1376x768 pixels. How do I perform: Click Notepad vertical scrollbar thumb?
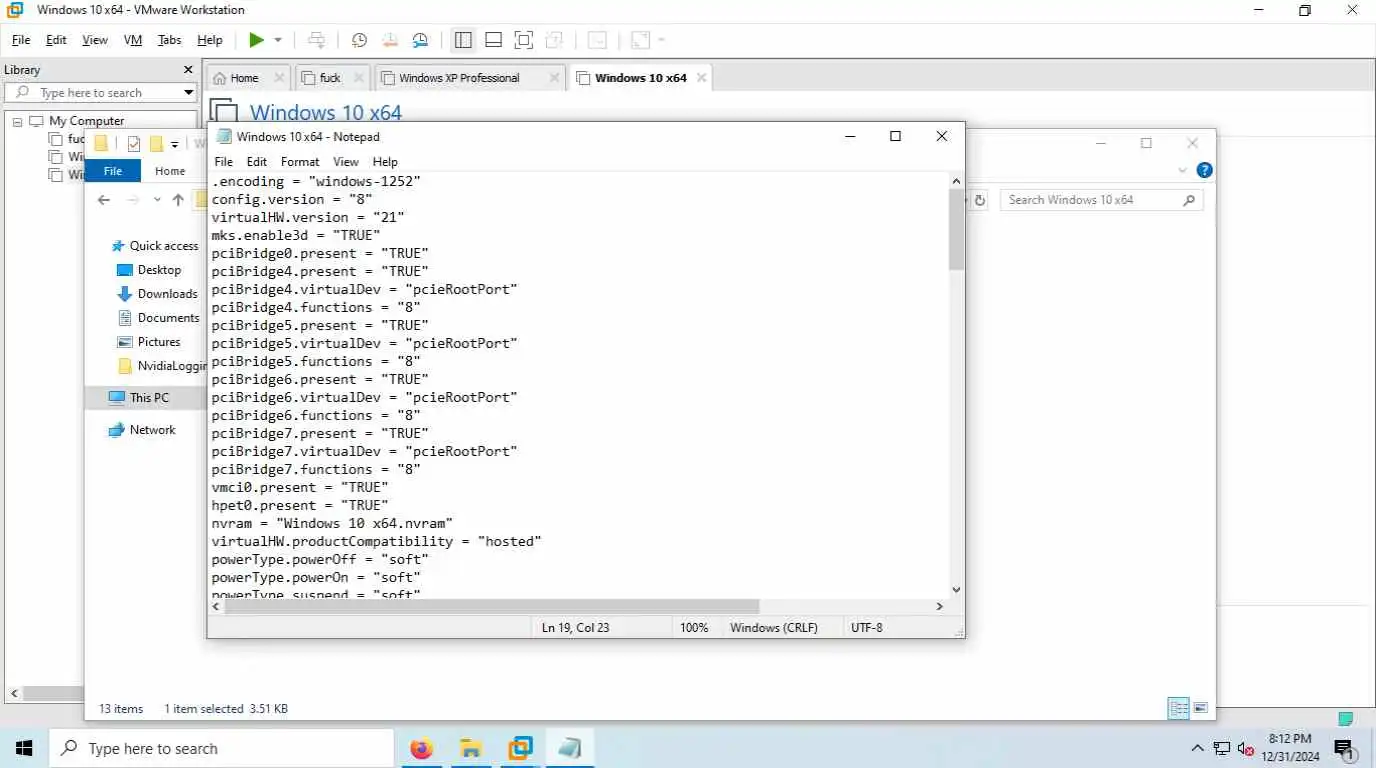956,230
